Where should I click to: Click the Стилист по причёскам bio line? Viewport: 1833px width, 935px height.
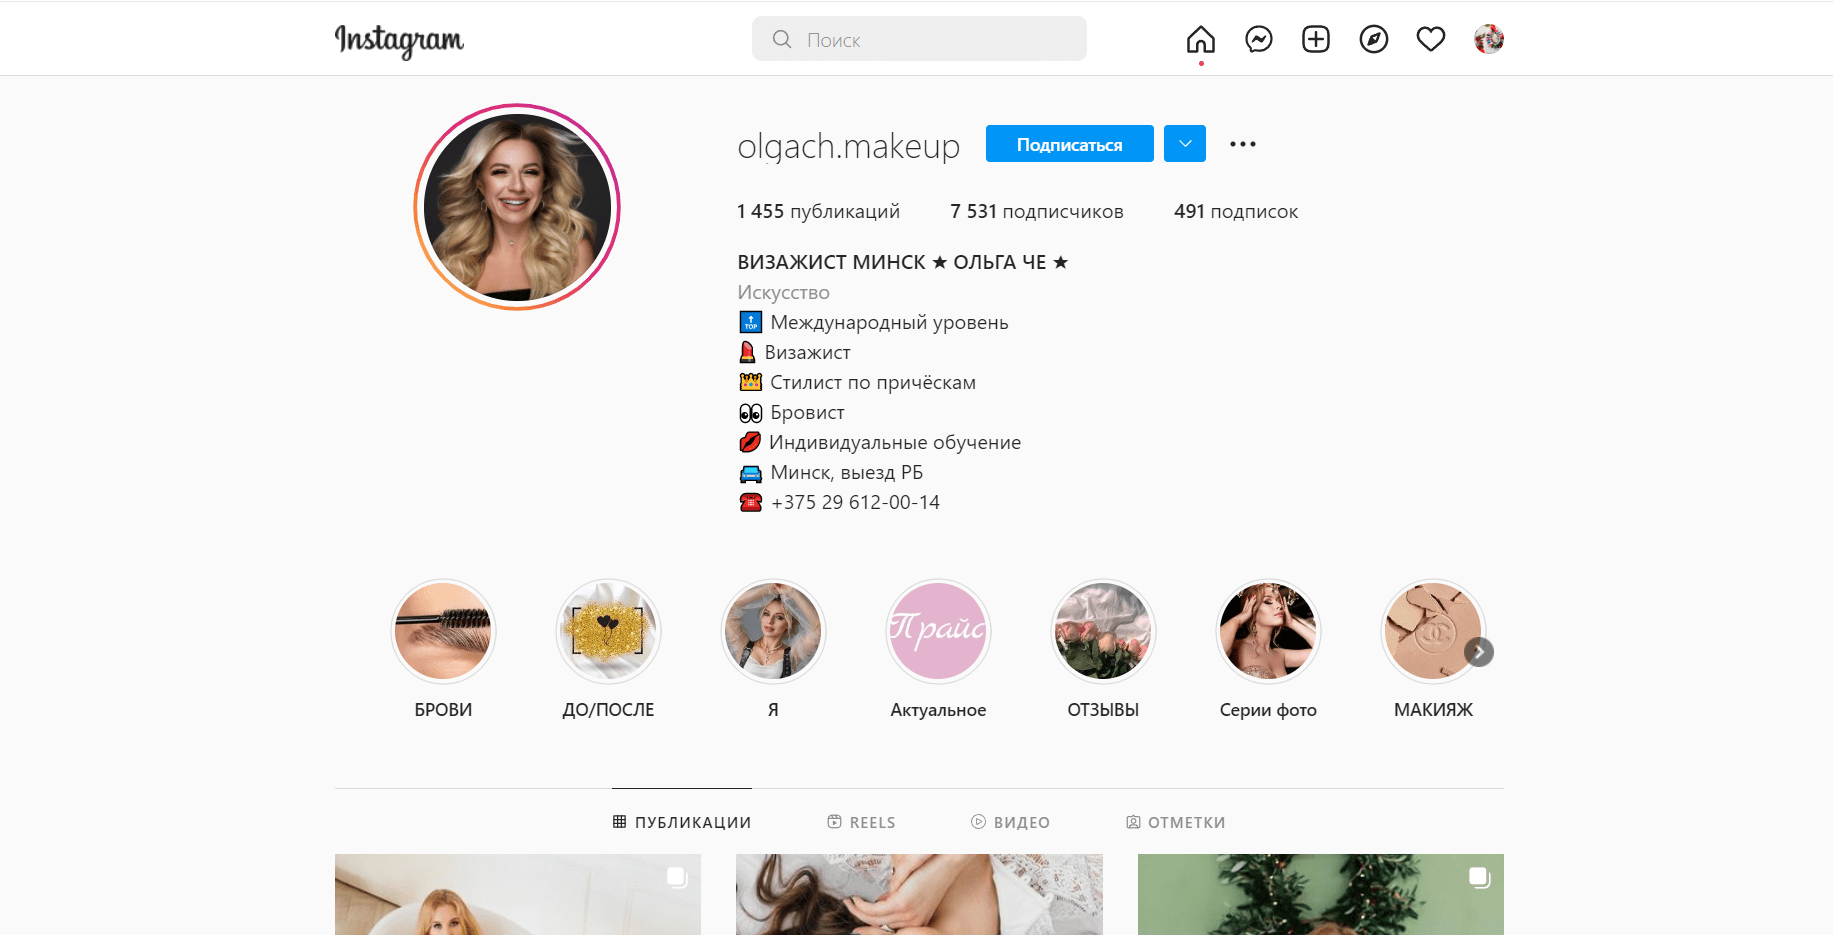click(857, 382)
